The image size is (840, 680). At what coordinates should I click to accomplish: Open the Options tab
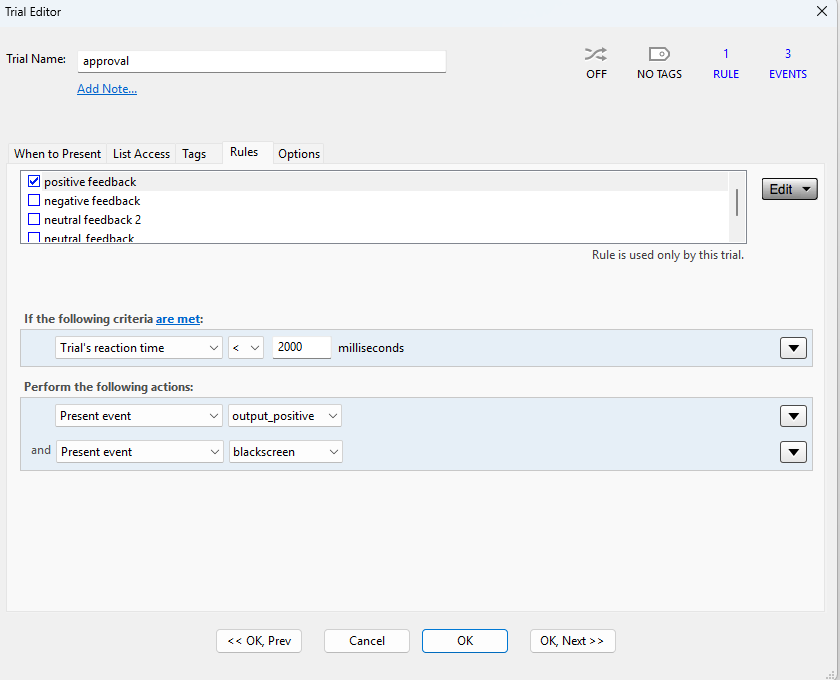tap(299, 154)
